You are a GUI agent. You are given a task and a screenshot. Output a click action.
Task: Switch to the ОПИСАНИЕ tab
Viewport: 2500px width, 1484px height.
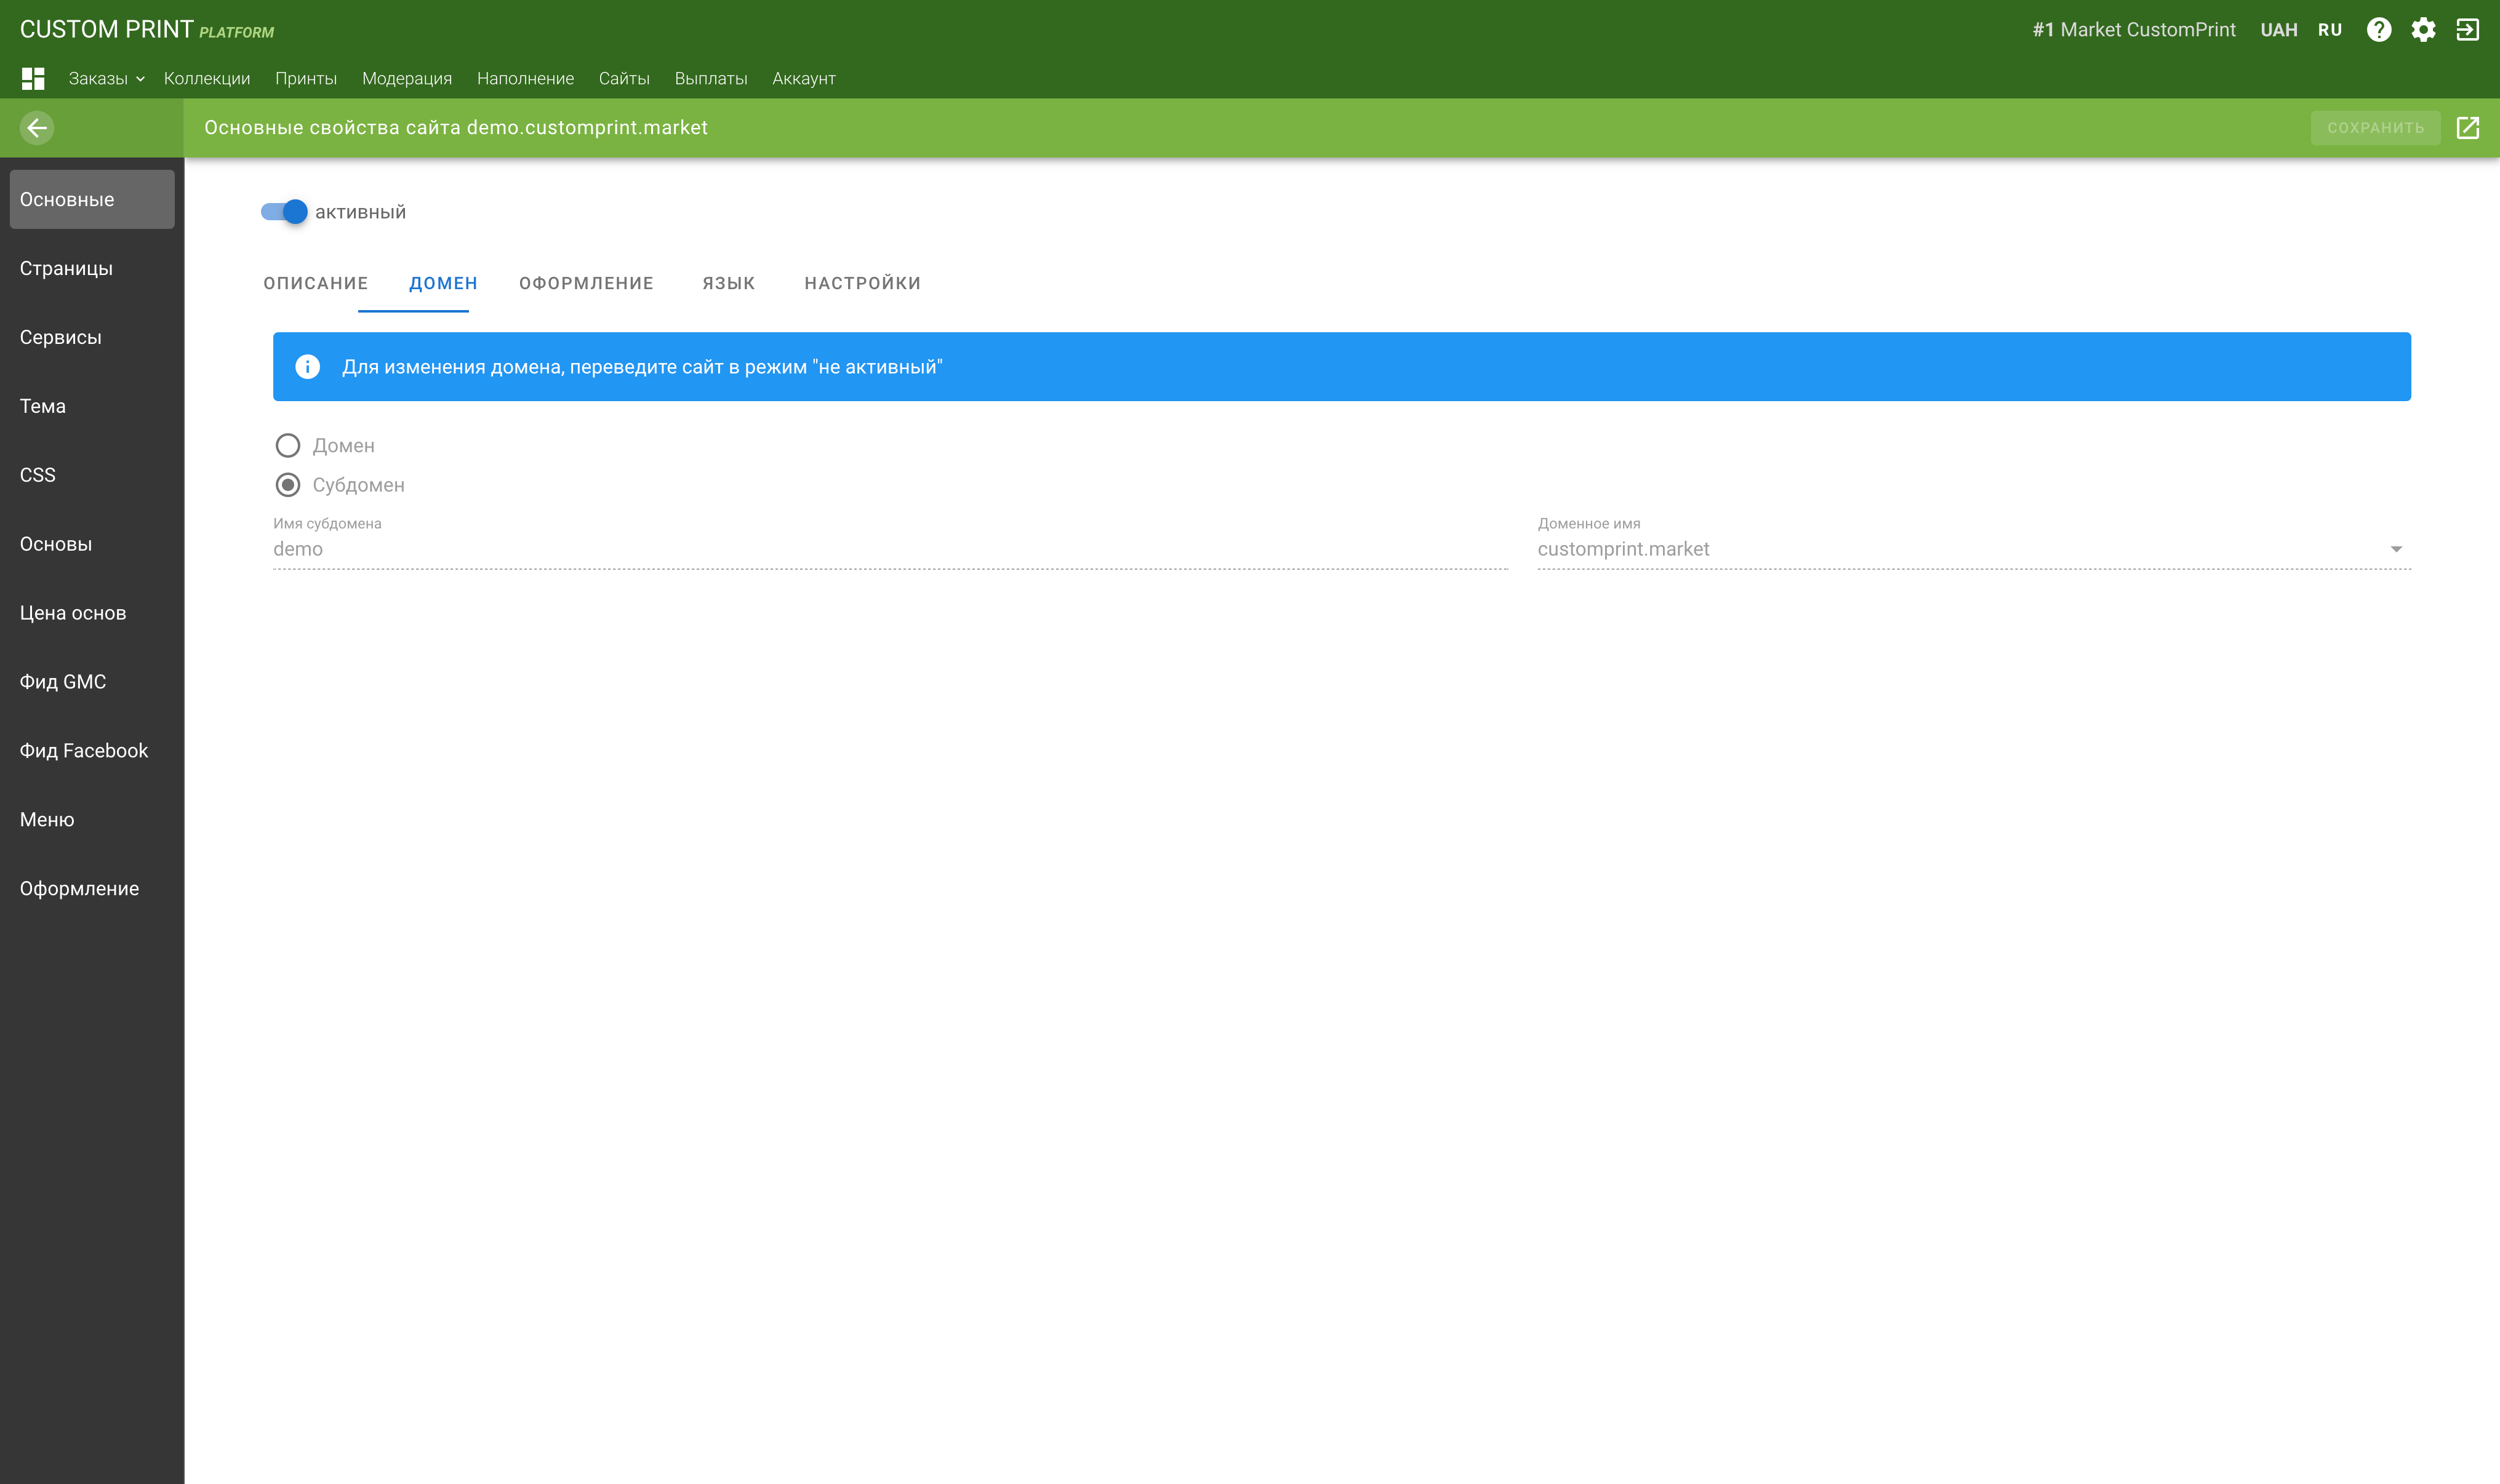click(x=316, y=284)
